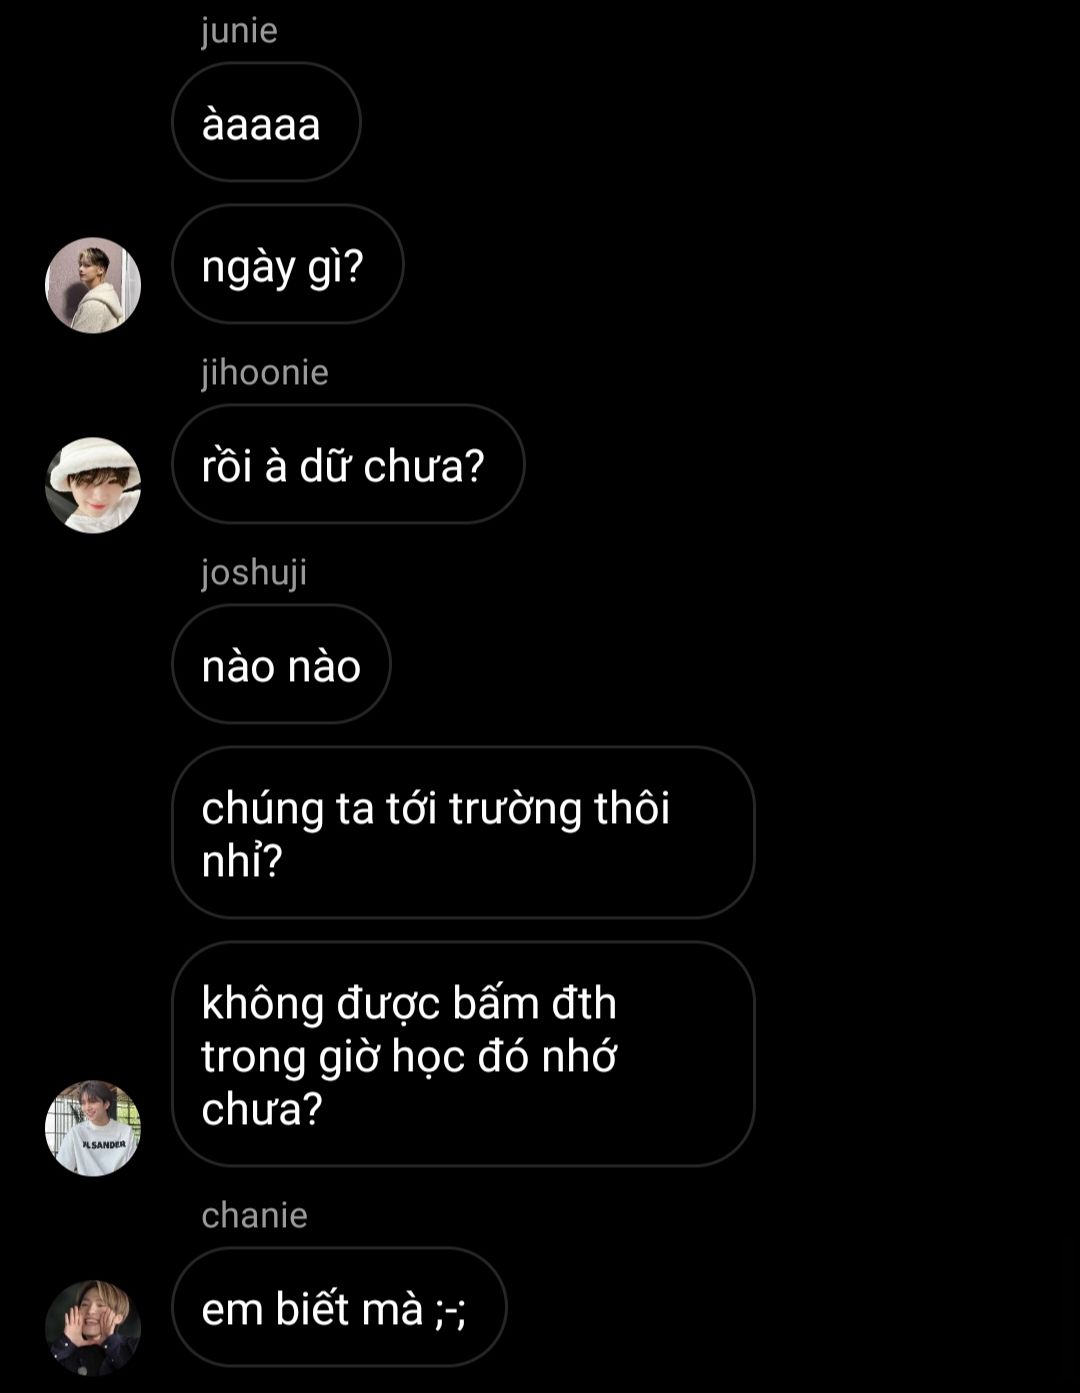Tap the sender name 'chanie'
This screenshot has height=1393, width=1080.
pos(254,1215)
